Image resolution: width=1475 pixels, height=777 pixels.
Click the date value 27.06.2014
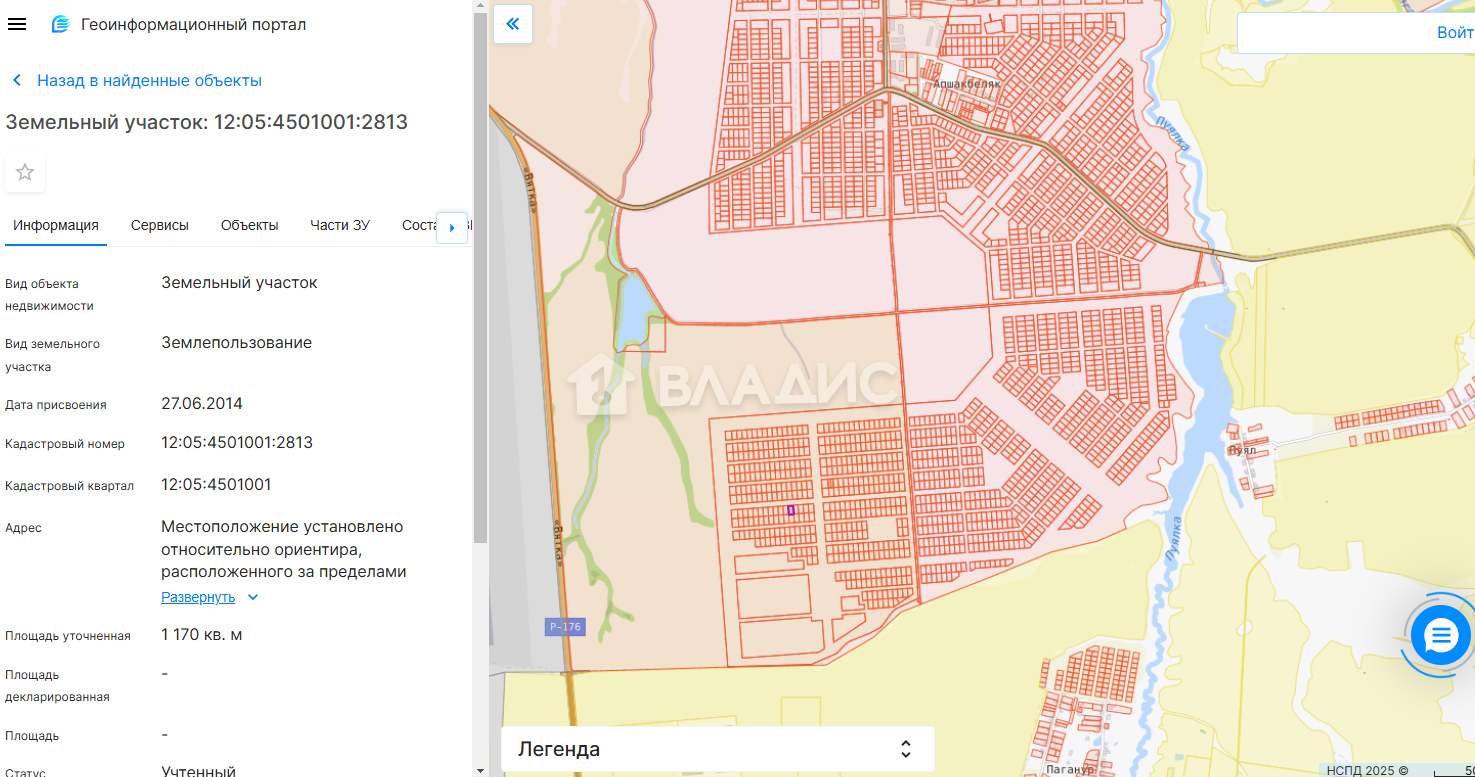(202, 404)
